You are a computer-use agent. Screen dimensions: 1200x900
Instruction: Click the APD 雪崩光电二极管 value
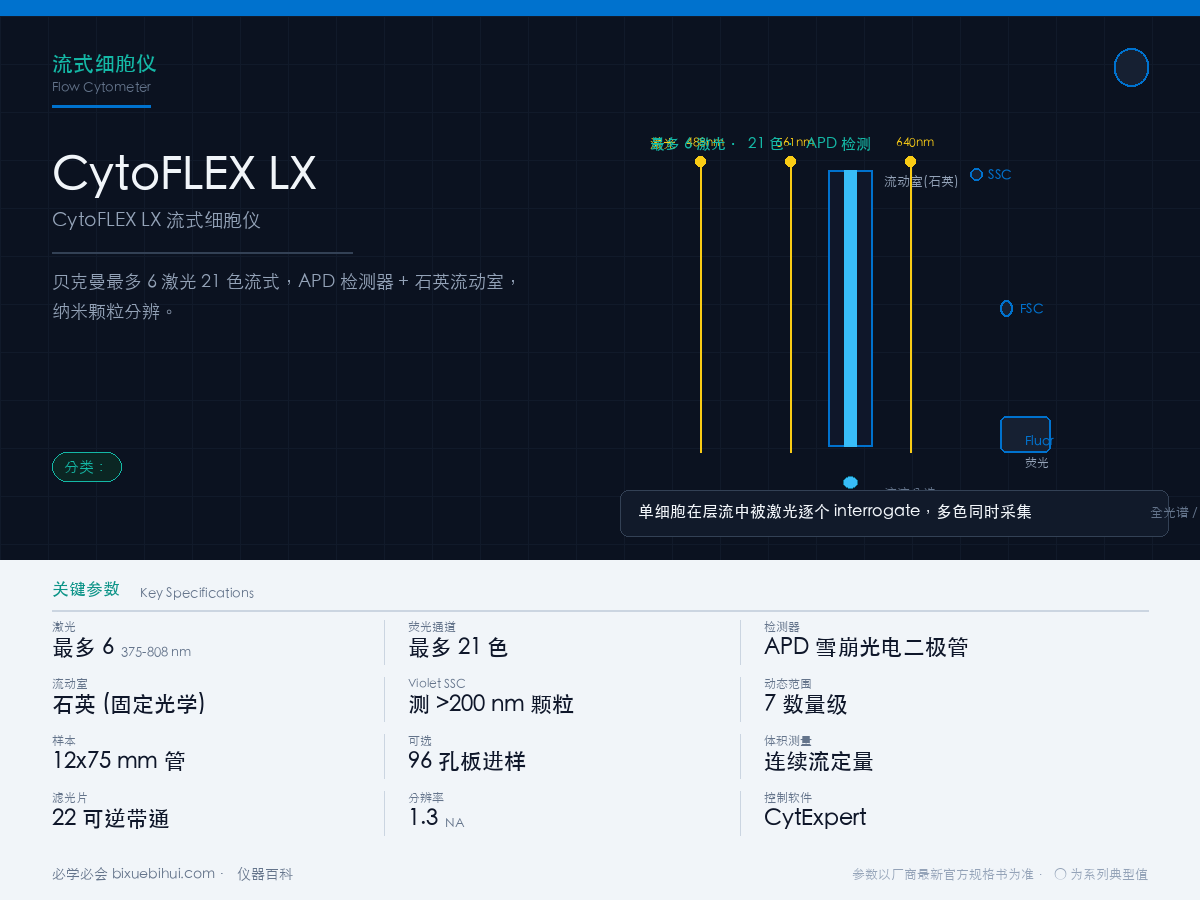tap(866, 647)
